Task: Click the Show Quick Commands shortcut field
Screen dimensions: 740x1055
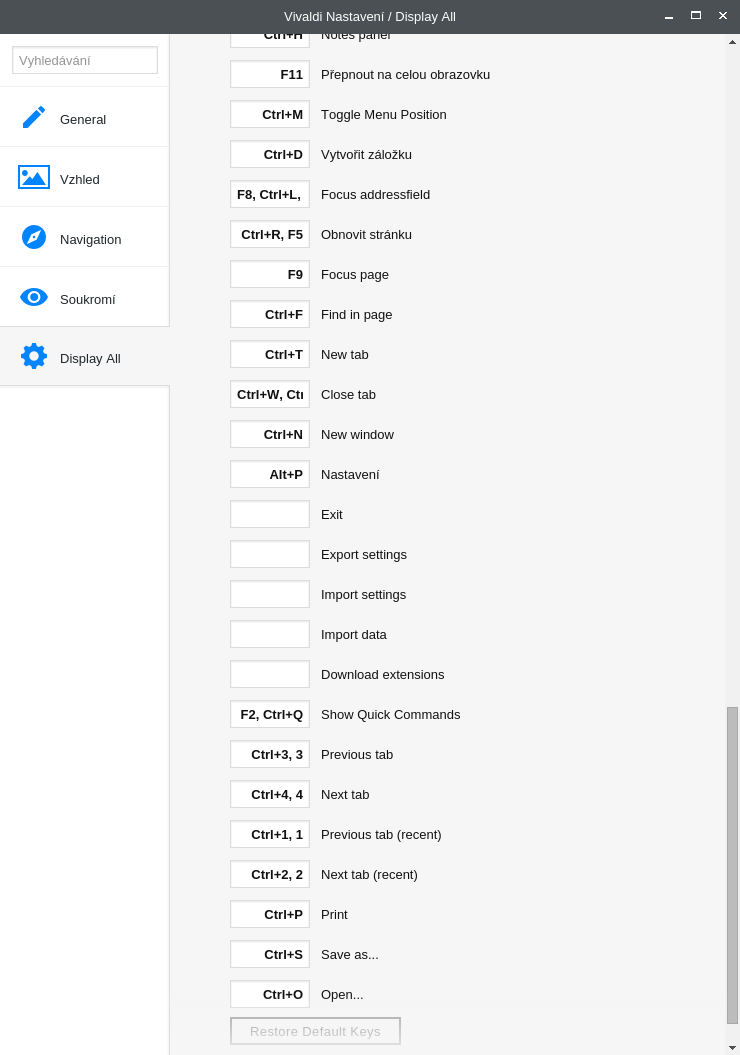Action: [270, 714]
